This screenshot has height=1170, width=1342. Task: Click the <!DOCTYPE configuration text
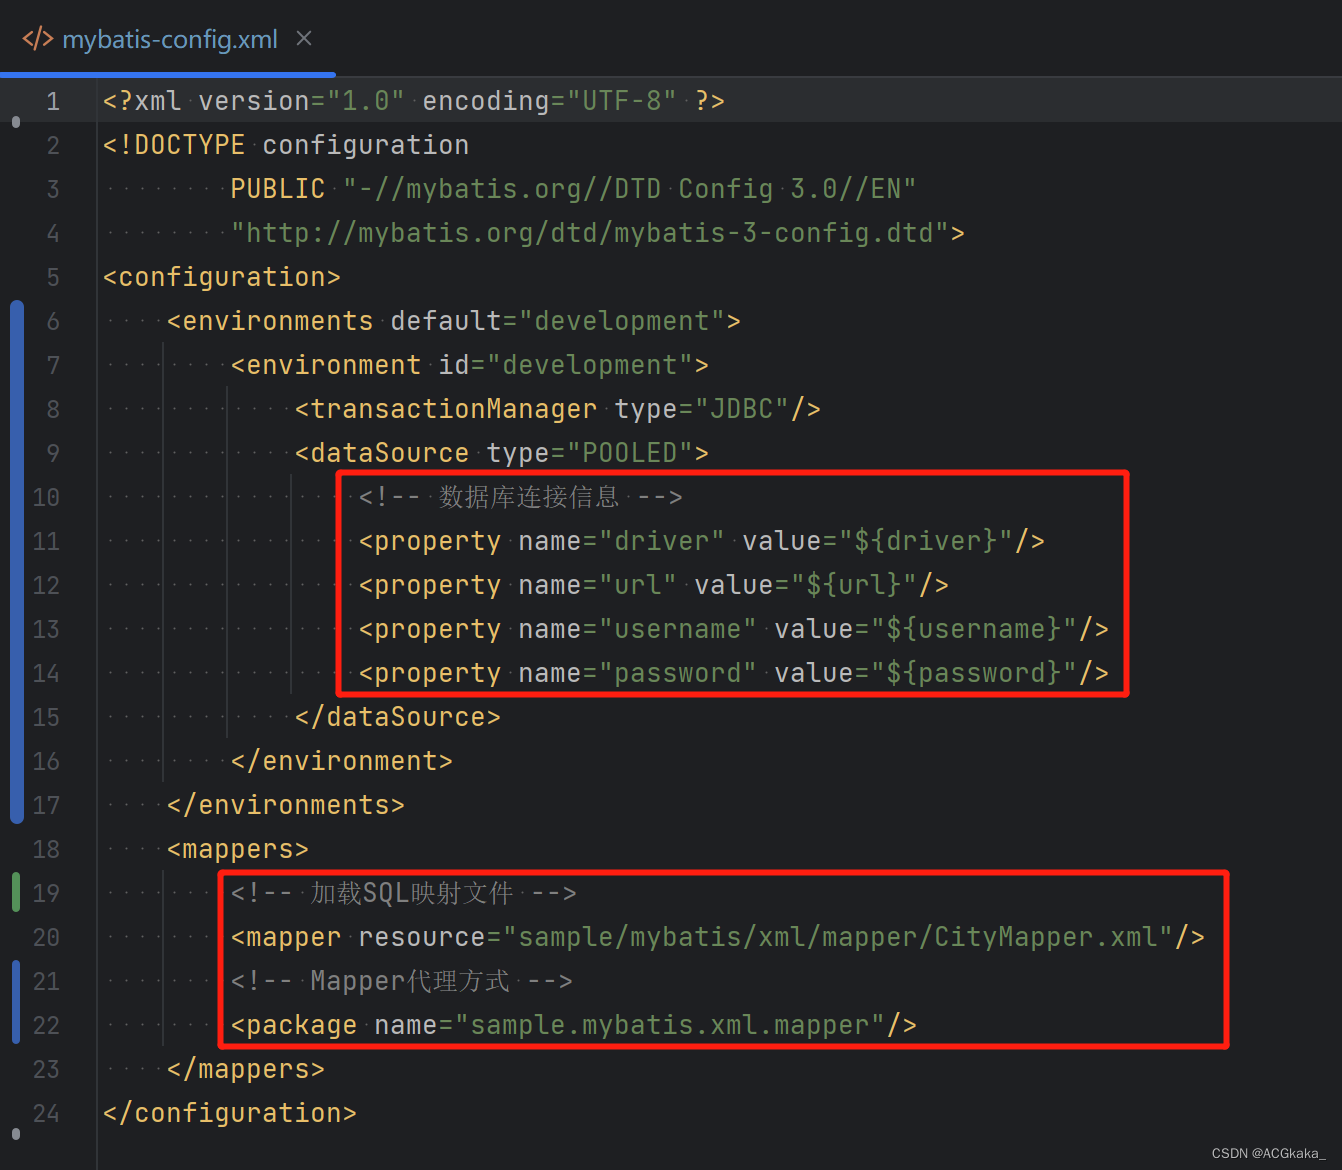[x=286, y=145]
